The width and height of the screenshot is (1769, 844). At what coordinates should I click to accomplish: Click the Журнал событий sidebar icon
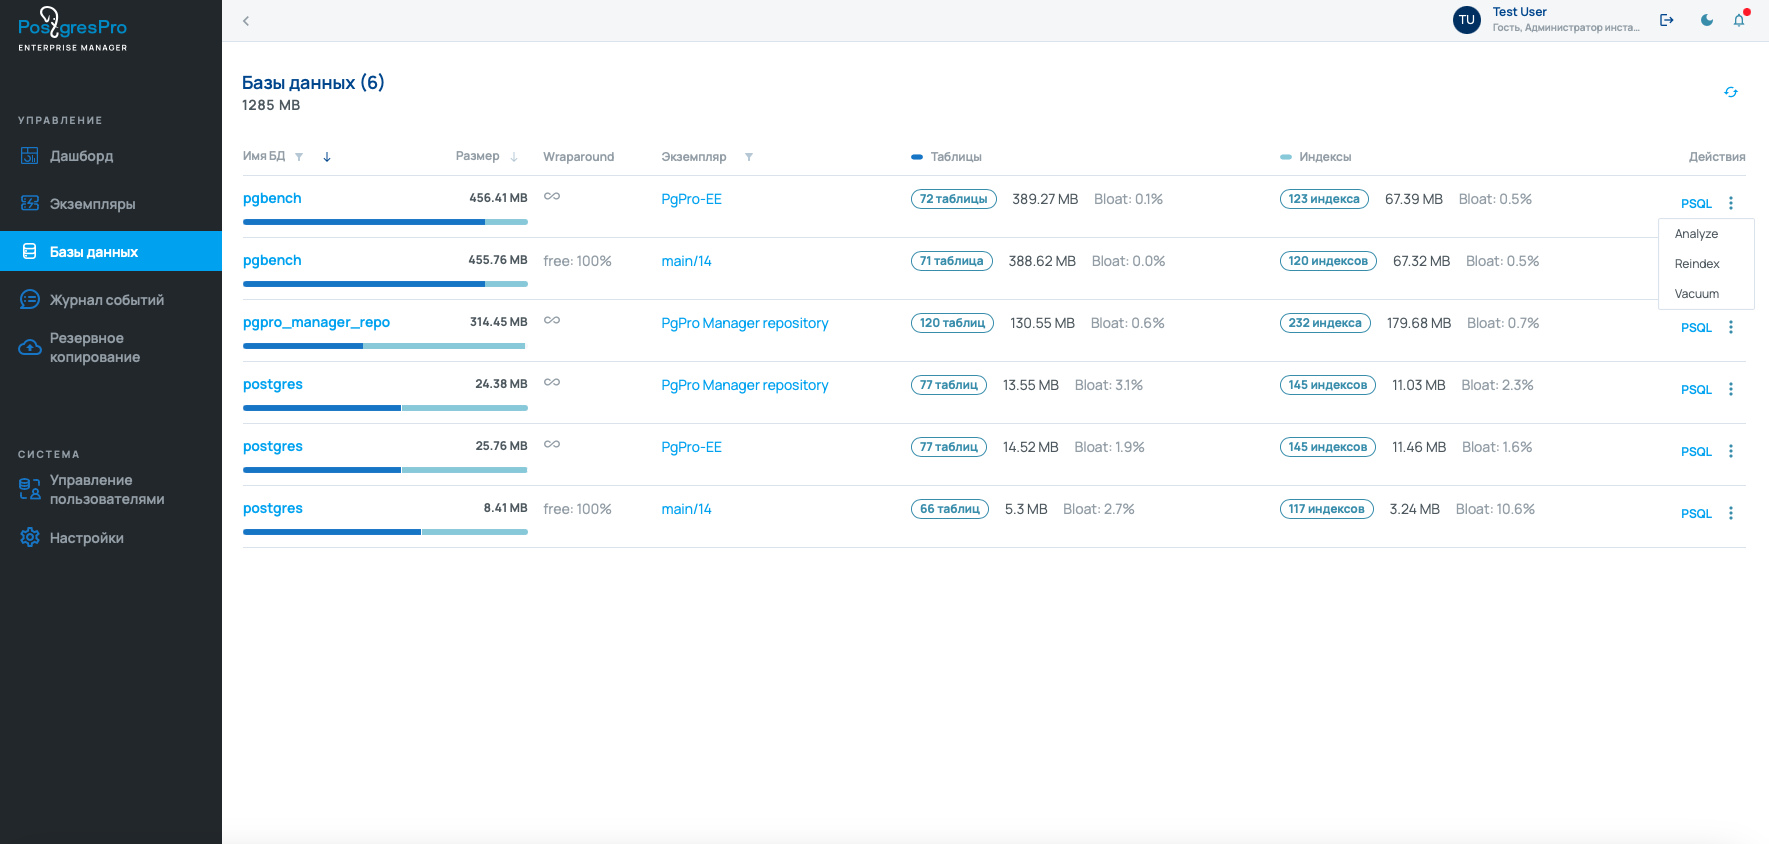[30, 300]
